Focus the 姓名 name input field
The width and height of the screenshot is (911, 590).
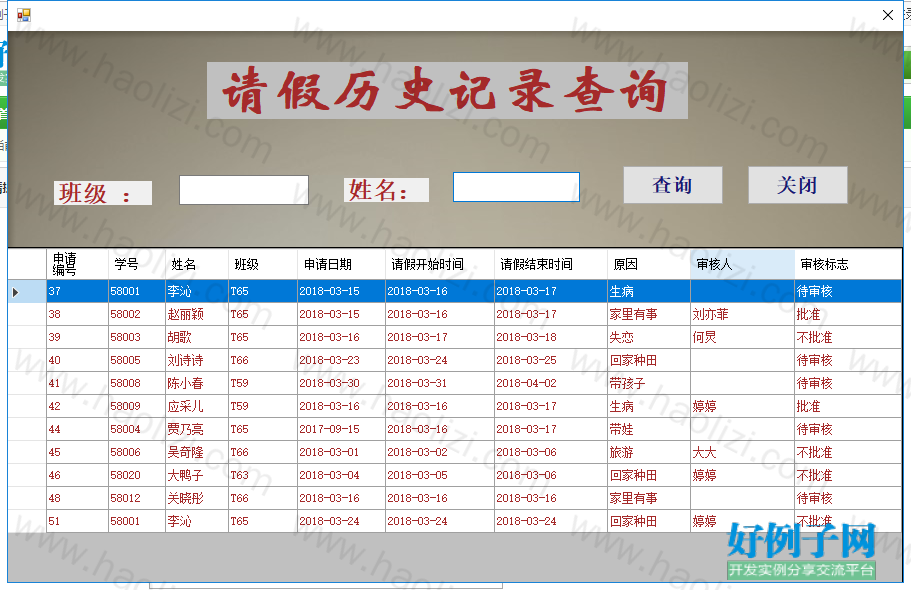[517, 187]
